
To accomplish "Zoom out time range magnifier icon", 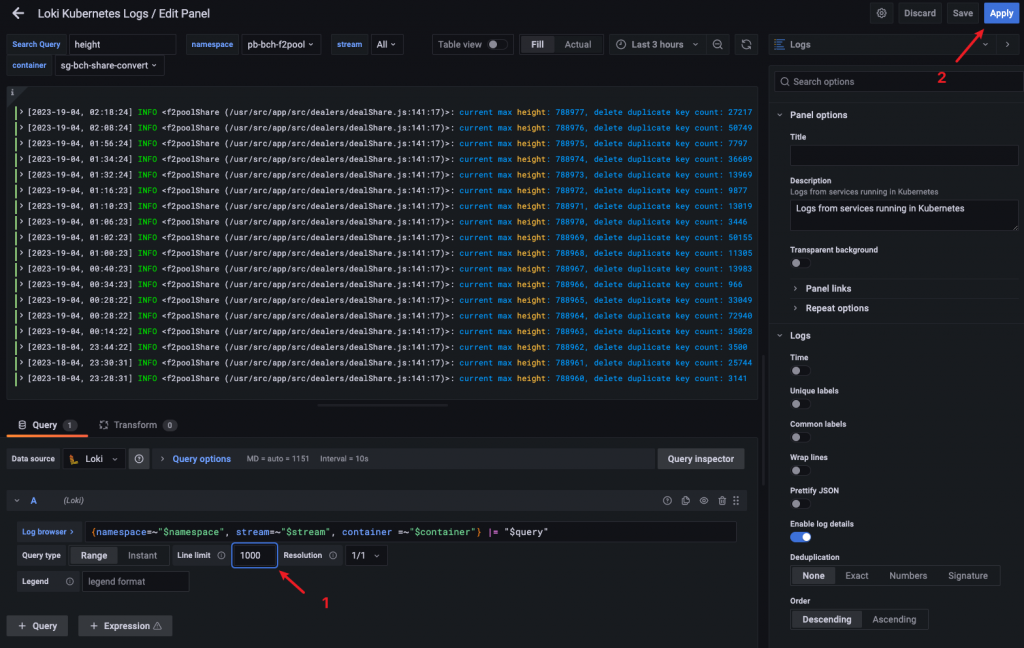I will (x=717, y=44).
